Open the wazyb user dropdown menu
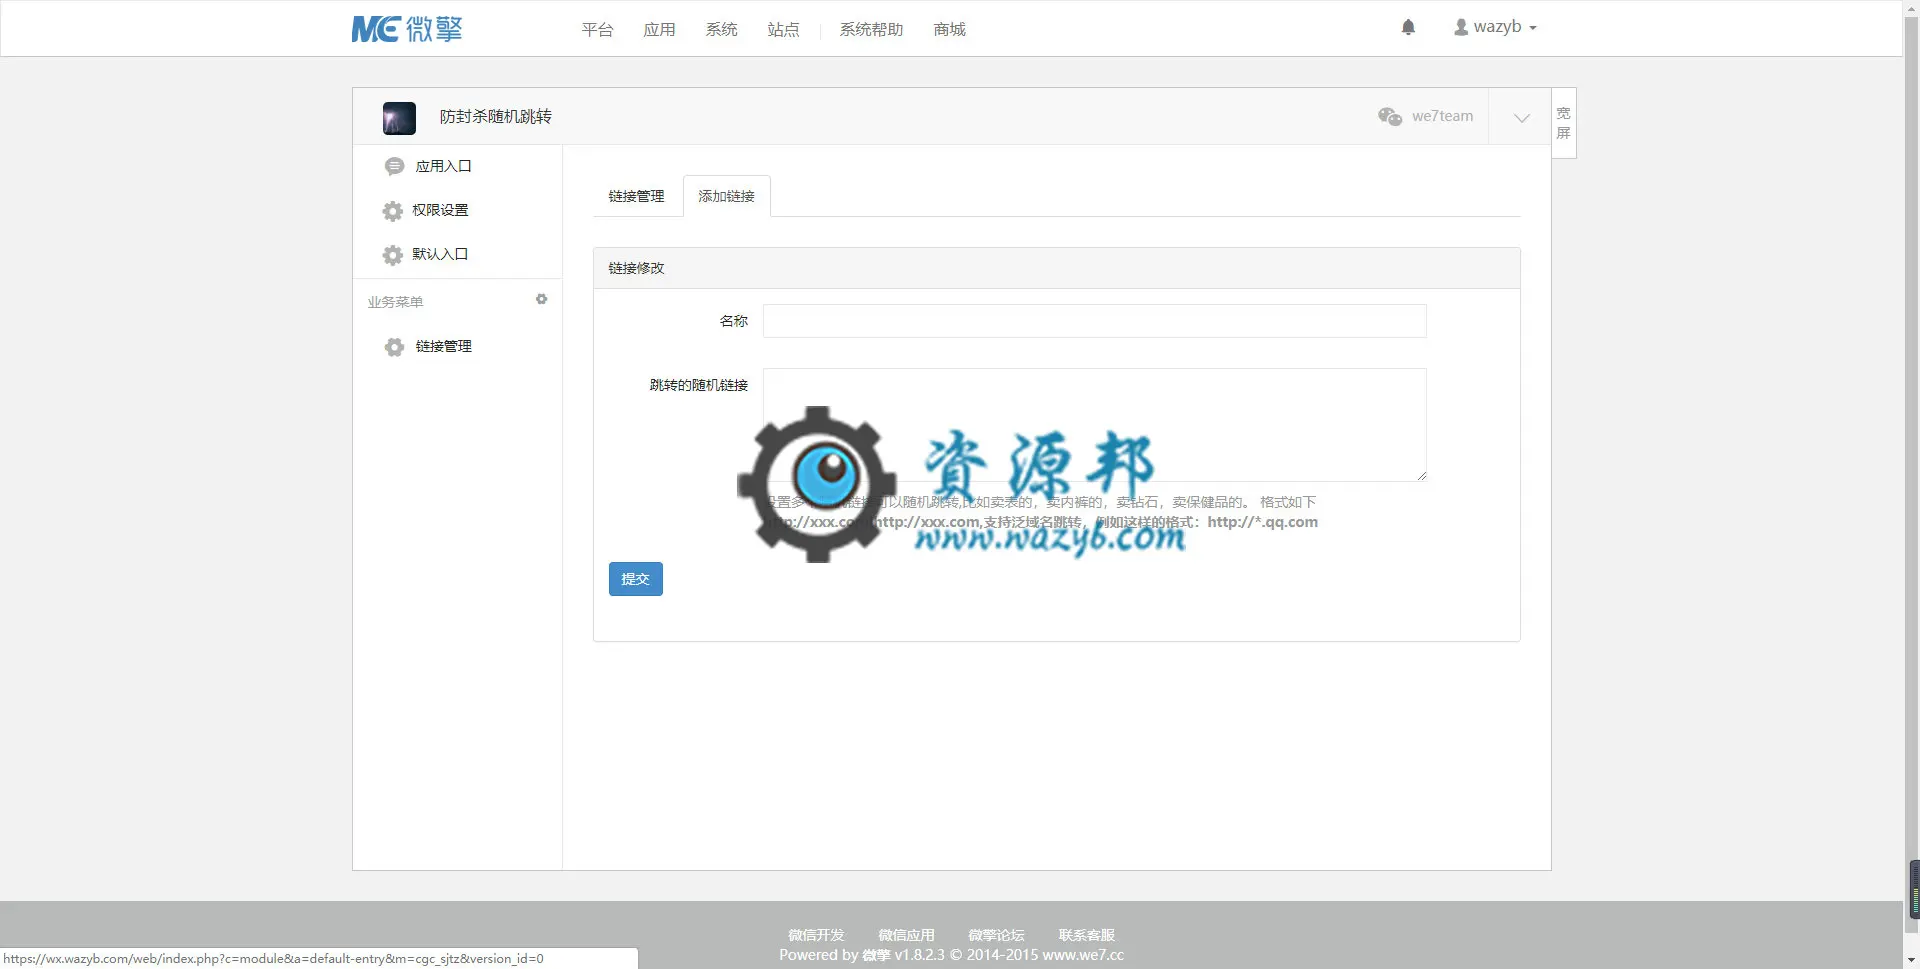Viewport: 1920px width, 969px height. click(1495, 27)
